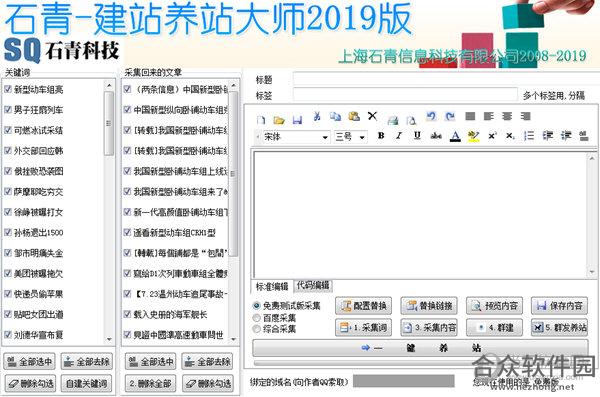Open the 宋体 font dropdown
The width and height of the screenshot is (600, 397).
pos(325,137)
